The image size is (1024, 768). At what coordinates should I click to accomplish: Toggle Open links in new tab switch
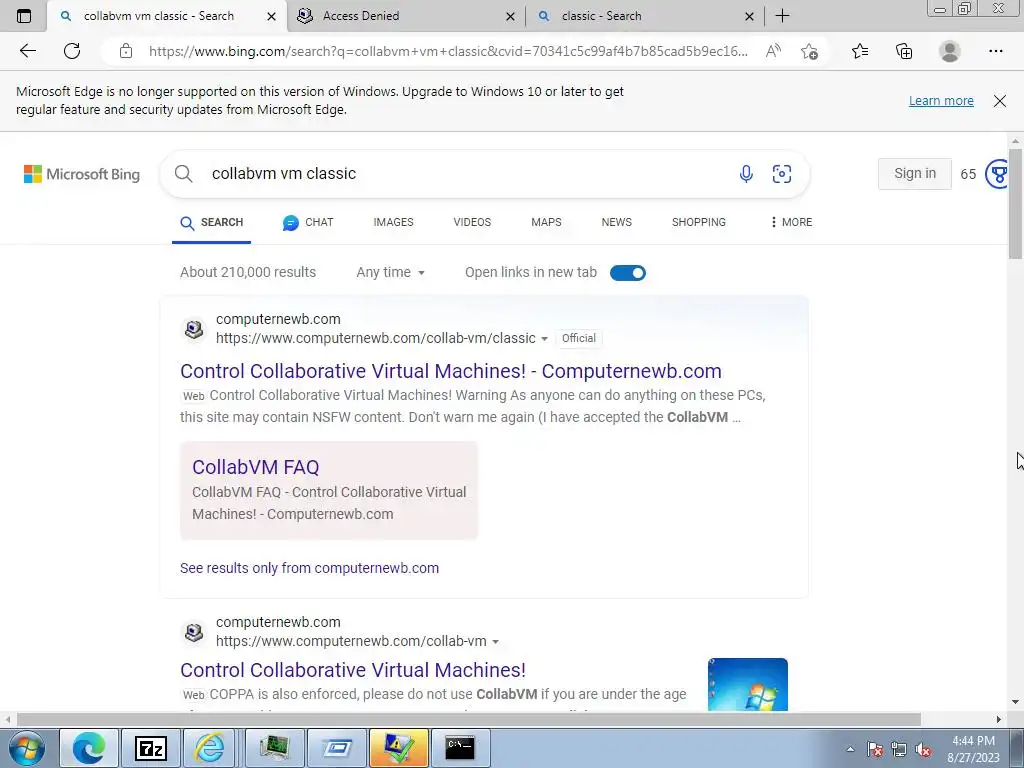[x=628, y=273]
